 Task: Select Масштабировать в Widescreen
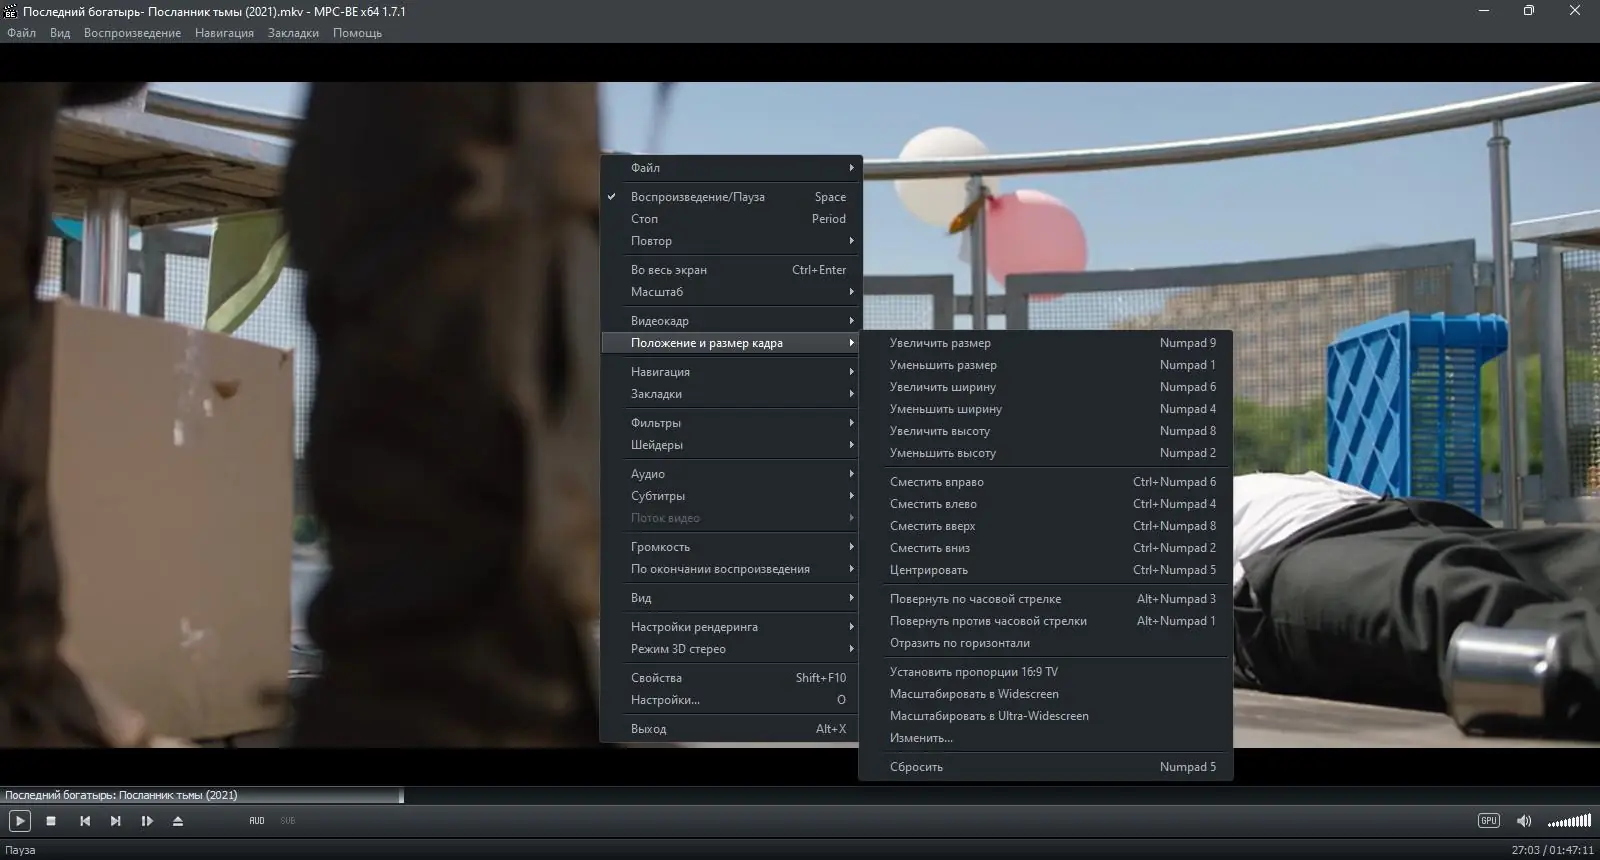[1046, 694]
